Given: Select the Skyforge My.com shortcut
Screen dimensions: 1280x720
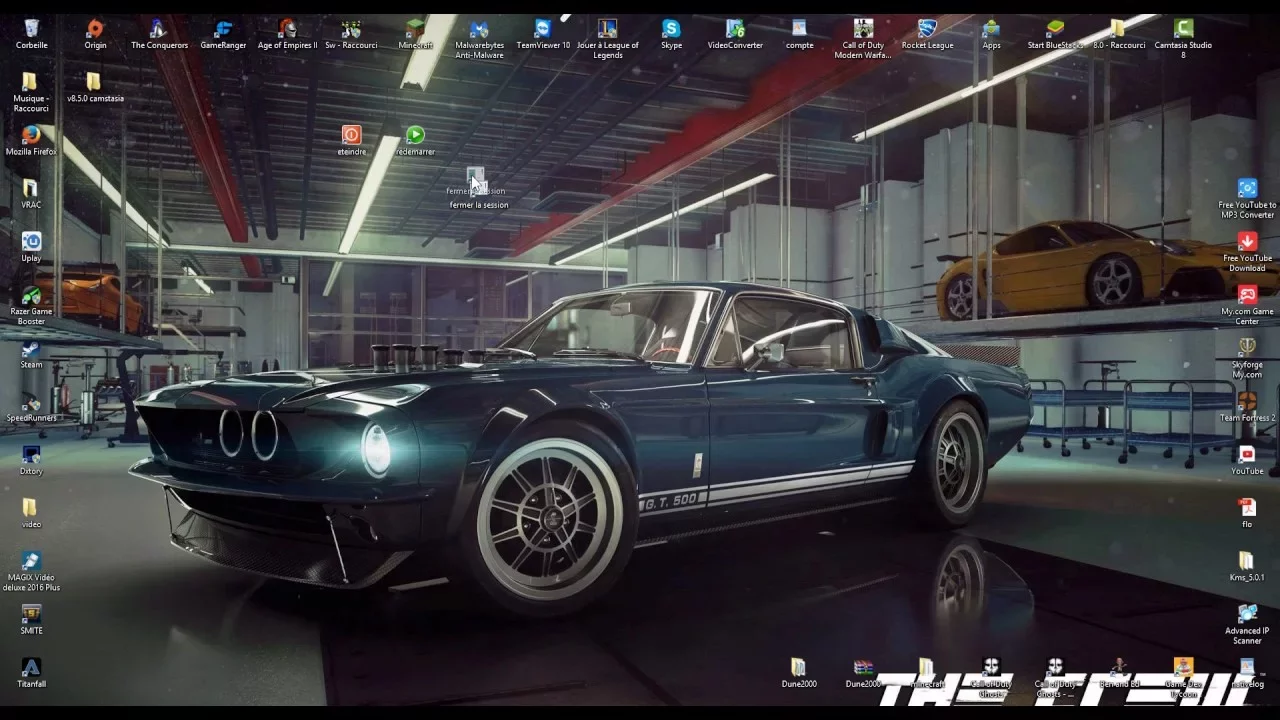Looking at the screenshot, I should coord(1247,348).
